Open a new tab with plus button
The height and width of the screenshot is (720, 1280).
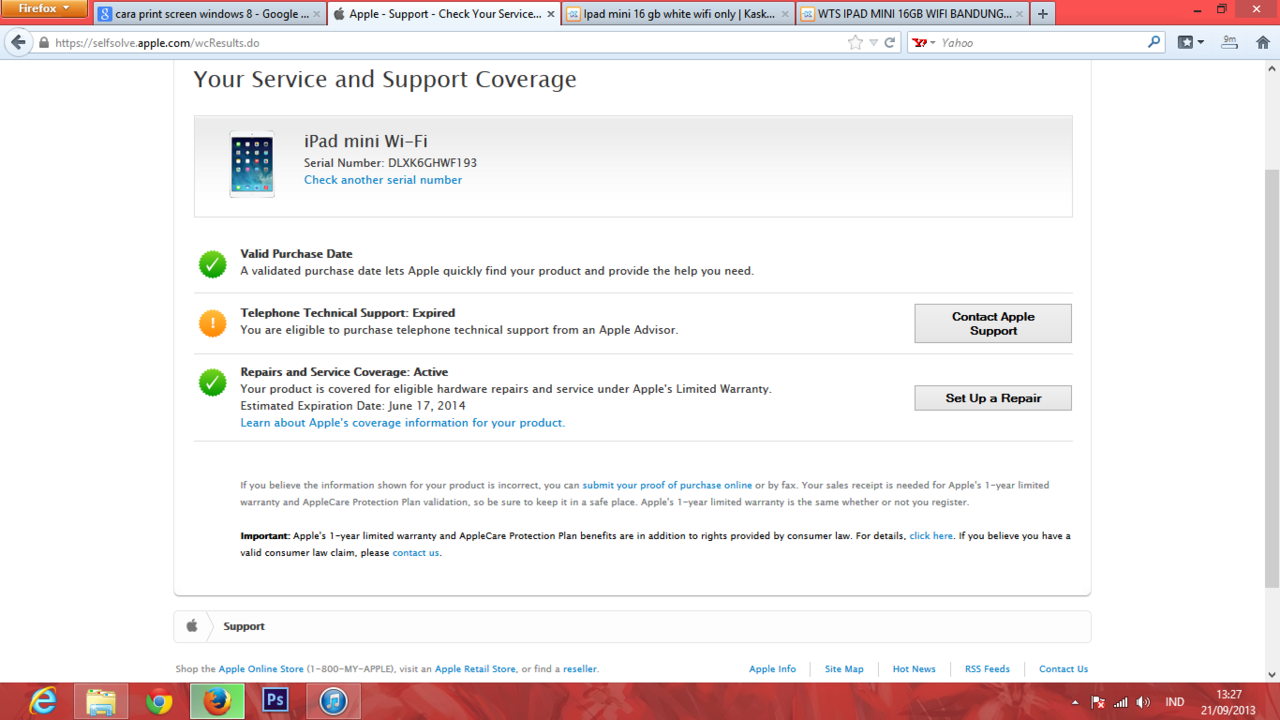(1043, 14)
